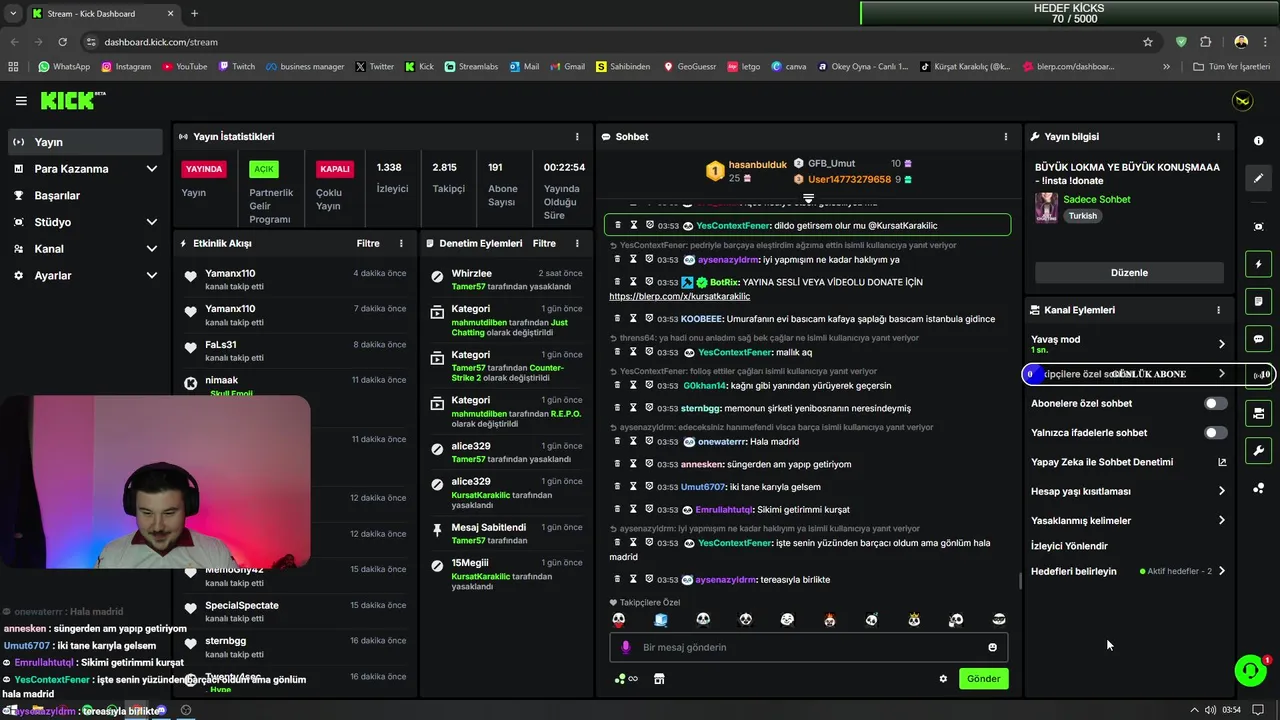Click the Twitch bookmark
The height and width of the screenshot is (720, 1280).
pos(235,66)
